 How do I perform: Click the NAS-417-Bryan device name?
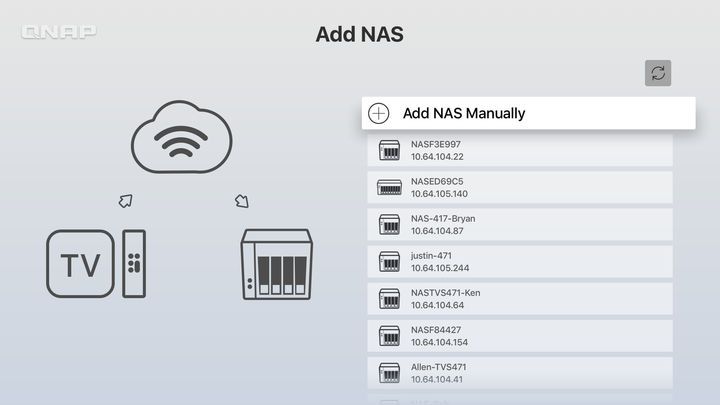click(x=443, y=219)
